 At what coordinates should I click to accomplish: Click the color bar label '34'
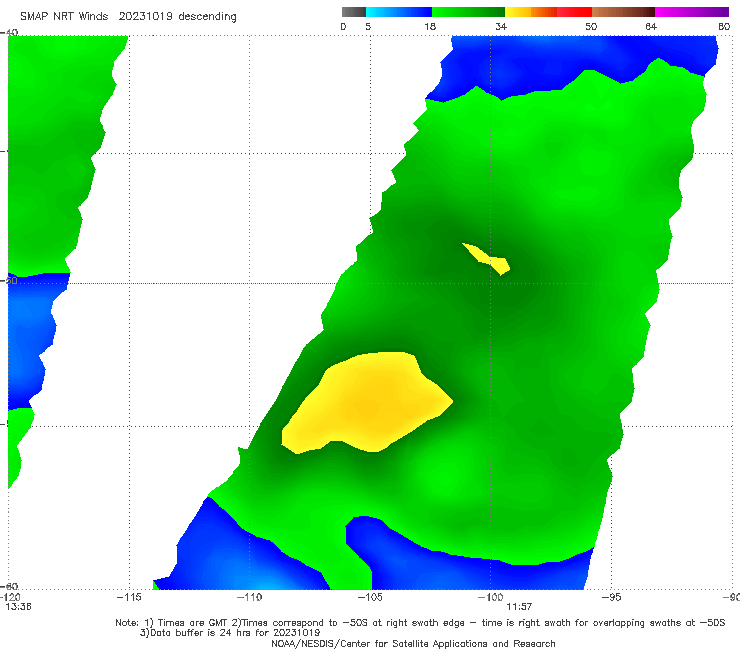click(501, 27)
